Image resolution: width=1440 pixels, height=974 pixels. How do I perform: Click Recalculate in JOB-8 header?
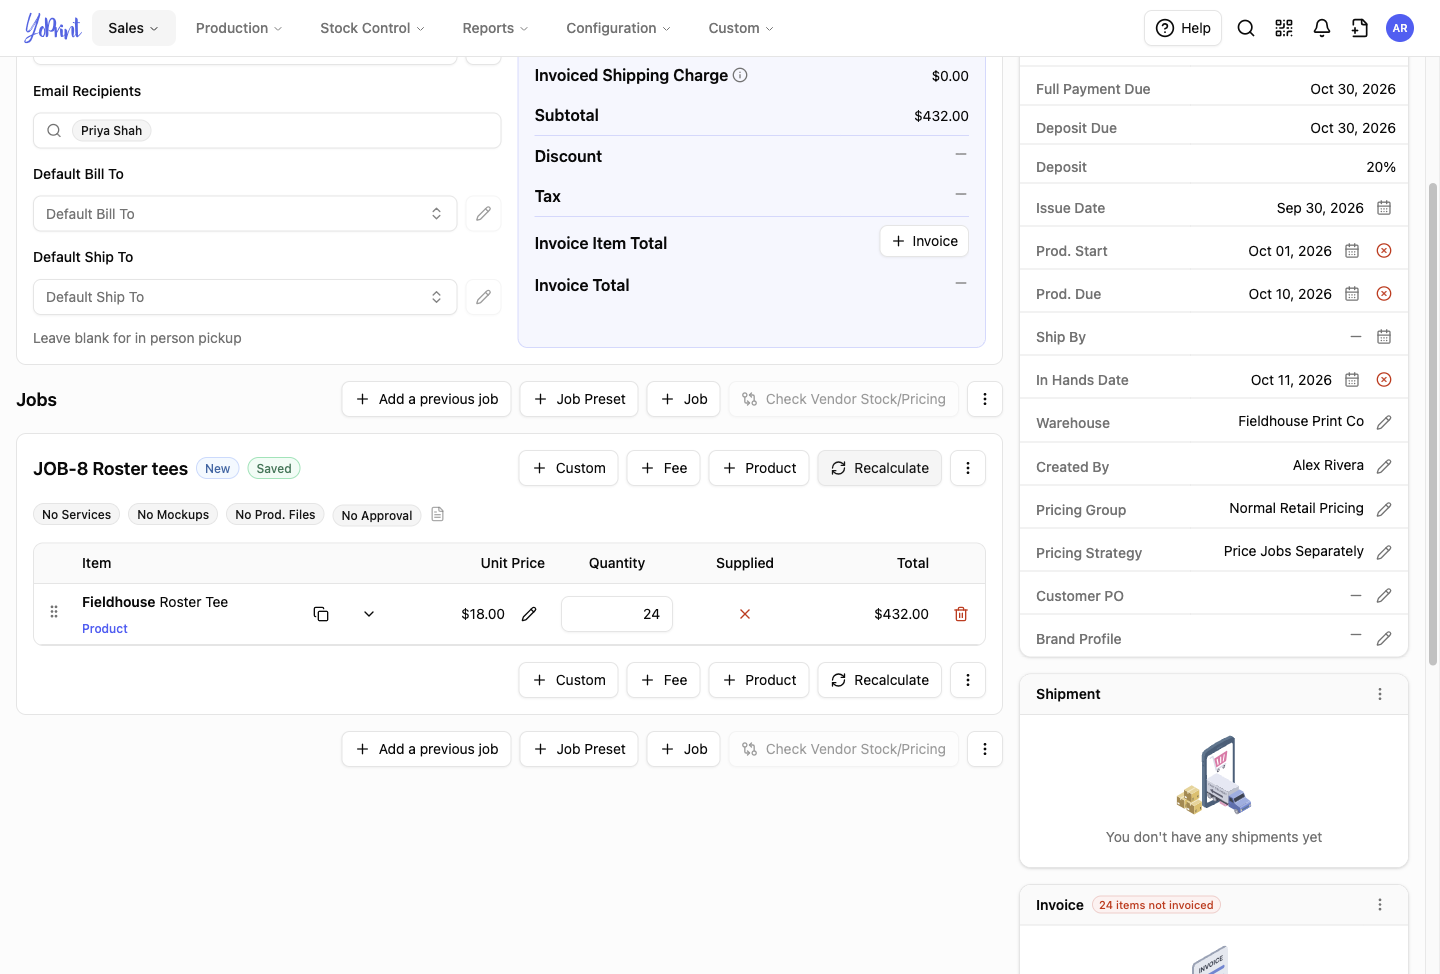pyautogui.click(x=880, y=468)
